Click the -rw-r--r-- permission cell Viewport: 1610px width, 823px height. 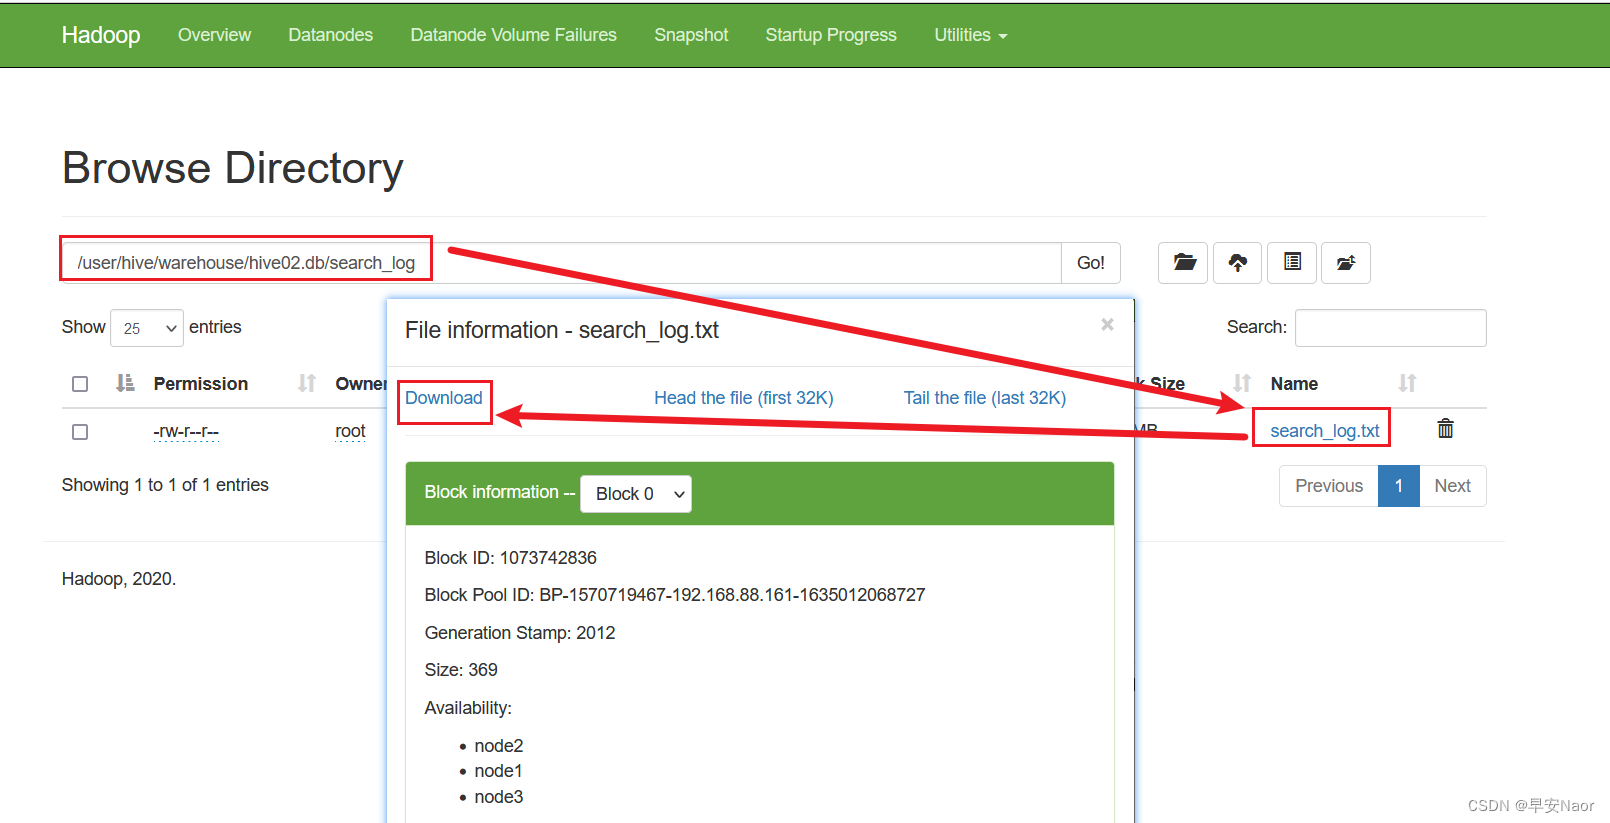[x=186, y=431]
